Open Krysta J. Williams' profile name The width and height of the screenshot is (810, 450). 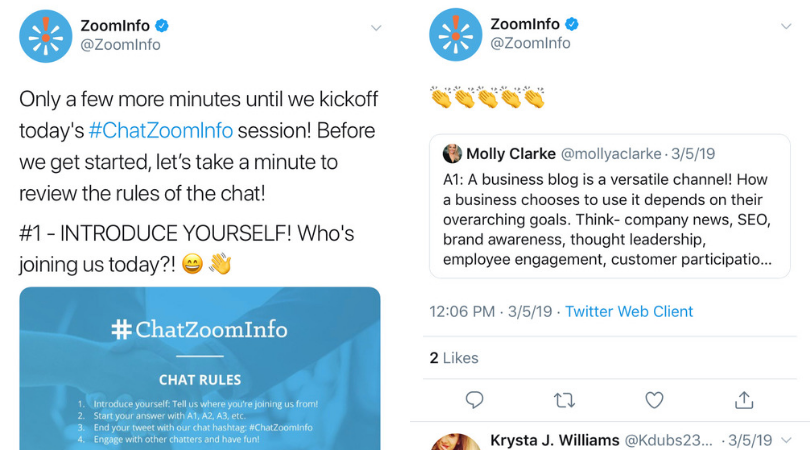point(554,440)
